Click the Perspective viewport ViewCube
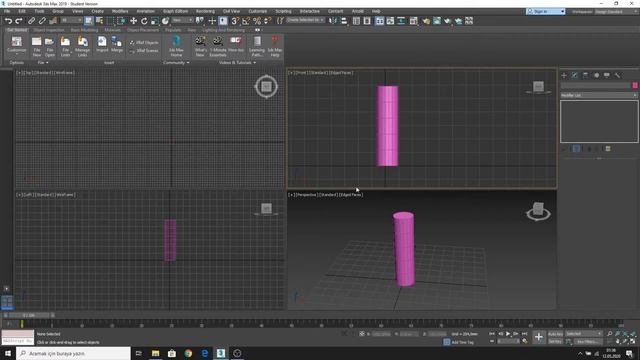Image resolution: width=640 pixels, height=360 pixels. 538,211
